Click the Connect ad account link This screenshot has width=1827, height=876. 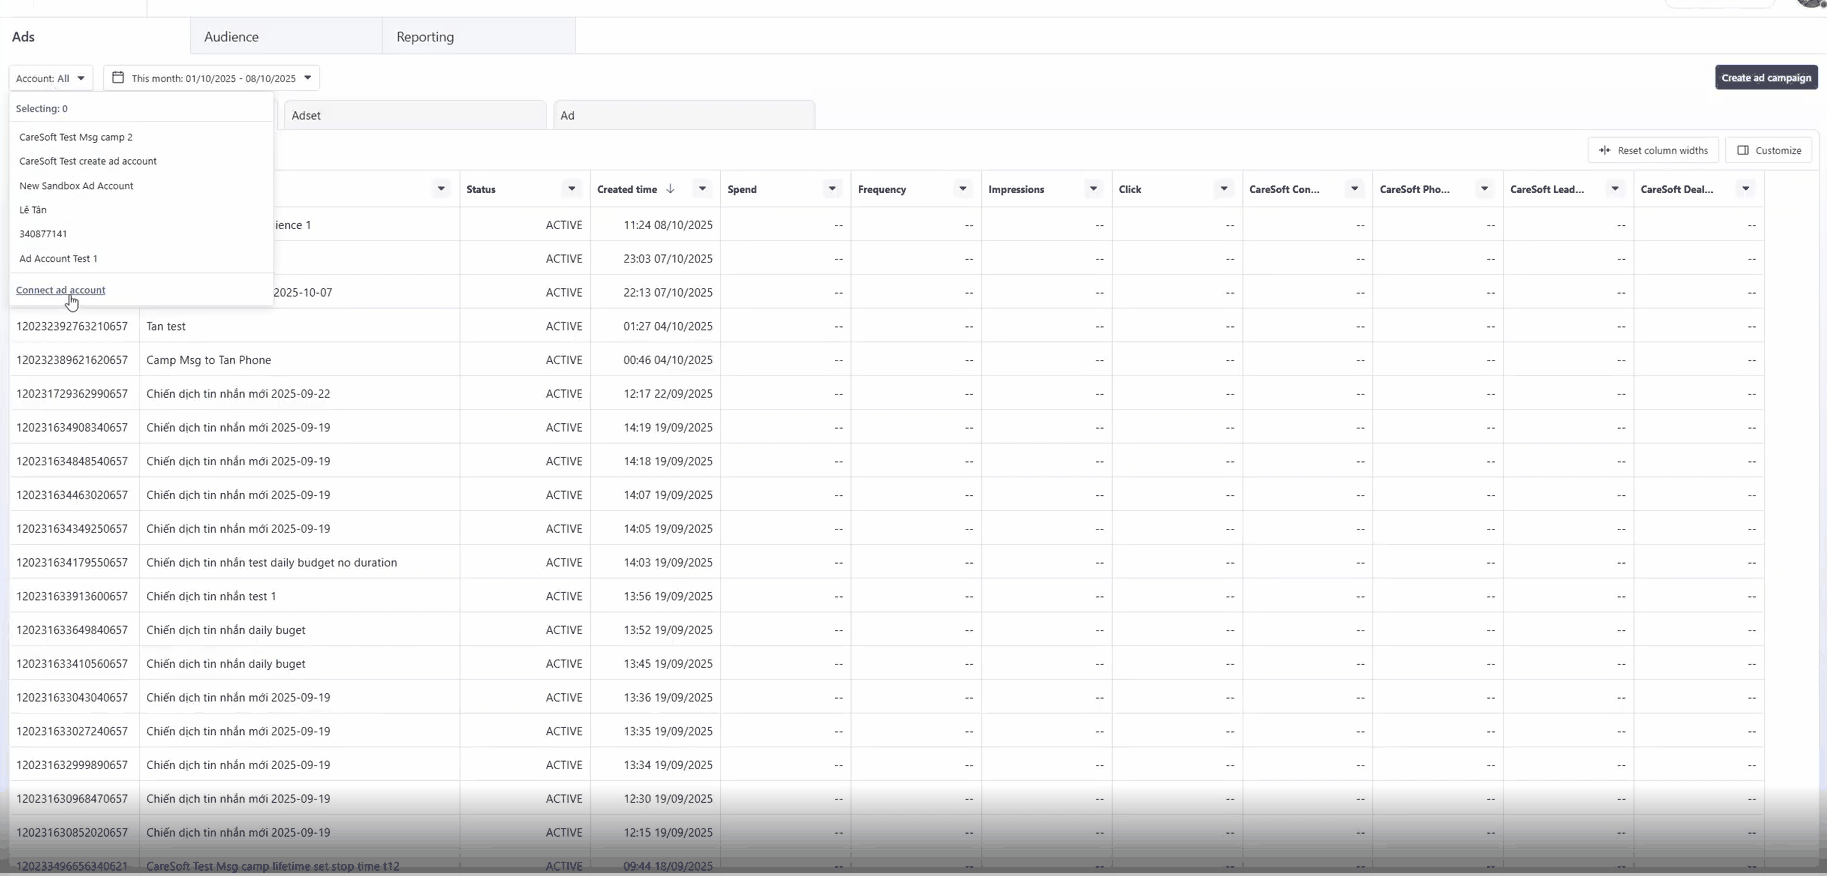60,290
